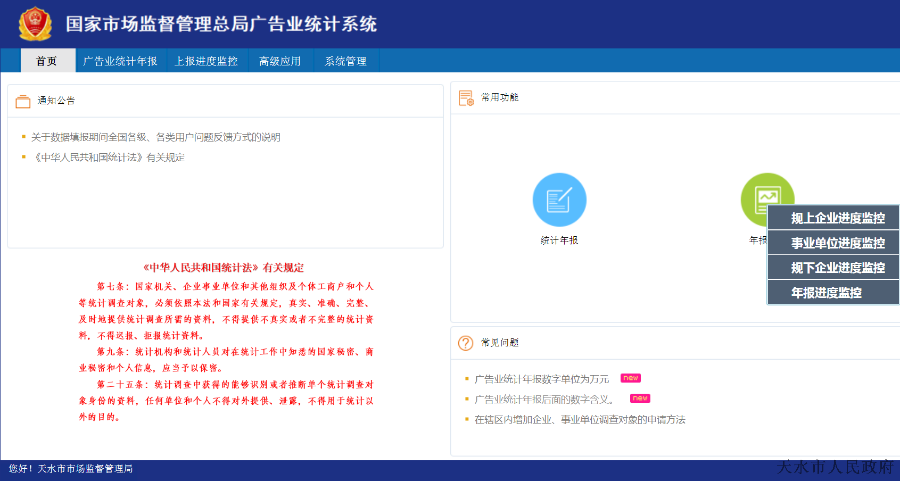This screenshot has width=900, height=481.
Task: Expand the 上报进度监控 navigation menu
Action: (x=206, y=61)
